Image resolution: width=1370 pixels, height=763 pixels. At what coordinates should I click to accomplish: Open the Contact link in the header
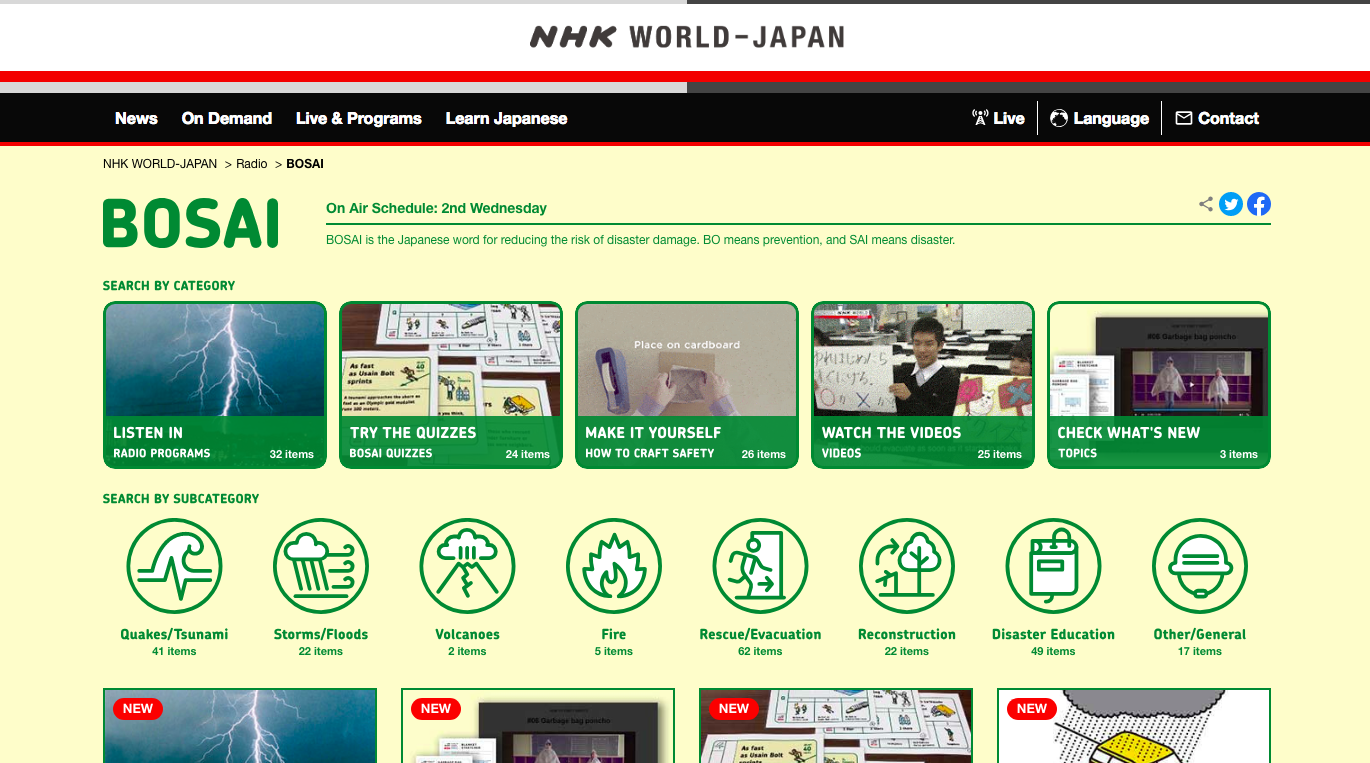[x=1217, y=118]
